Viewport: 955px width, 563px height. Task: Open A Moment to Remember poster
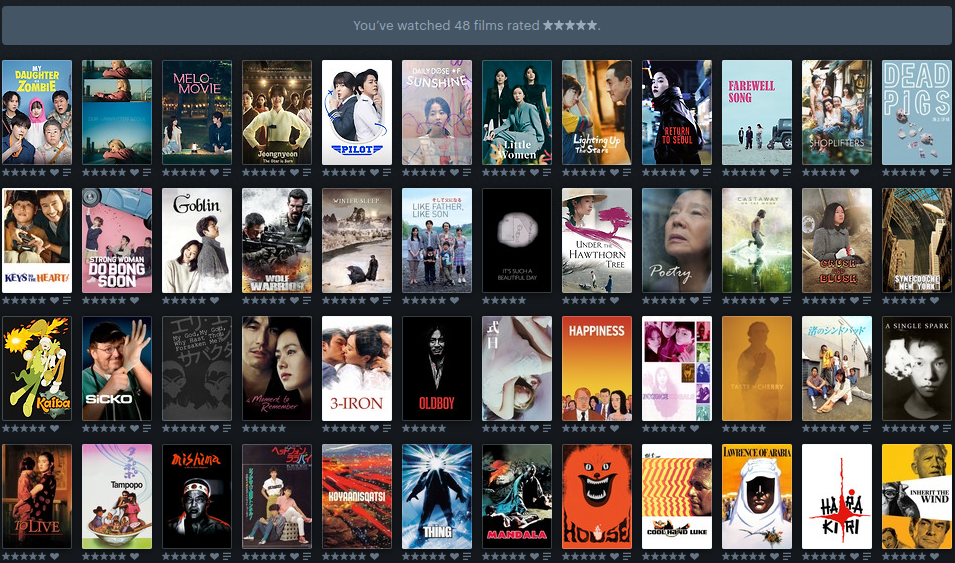(x=277, y=368)
